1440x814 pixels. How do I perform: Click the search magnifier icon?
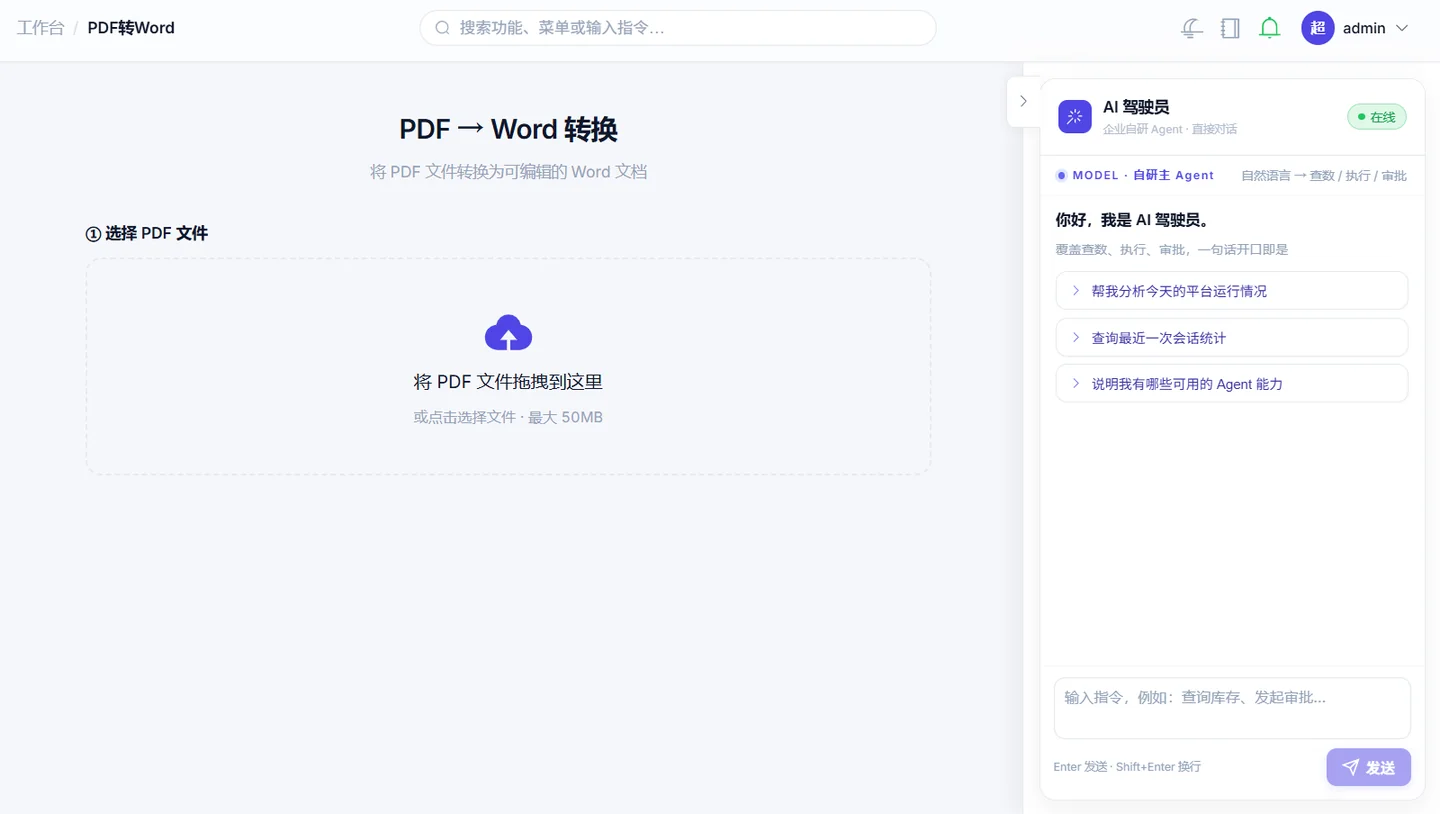442,28
